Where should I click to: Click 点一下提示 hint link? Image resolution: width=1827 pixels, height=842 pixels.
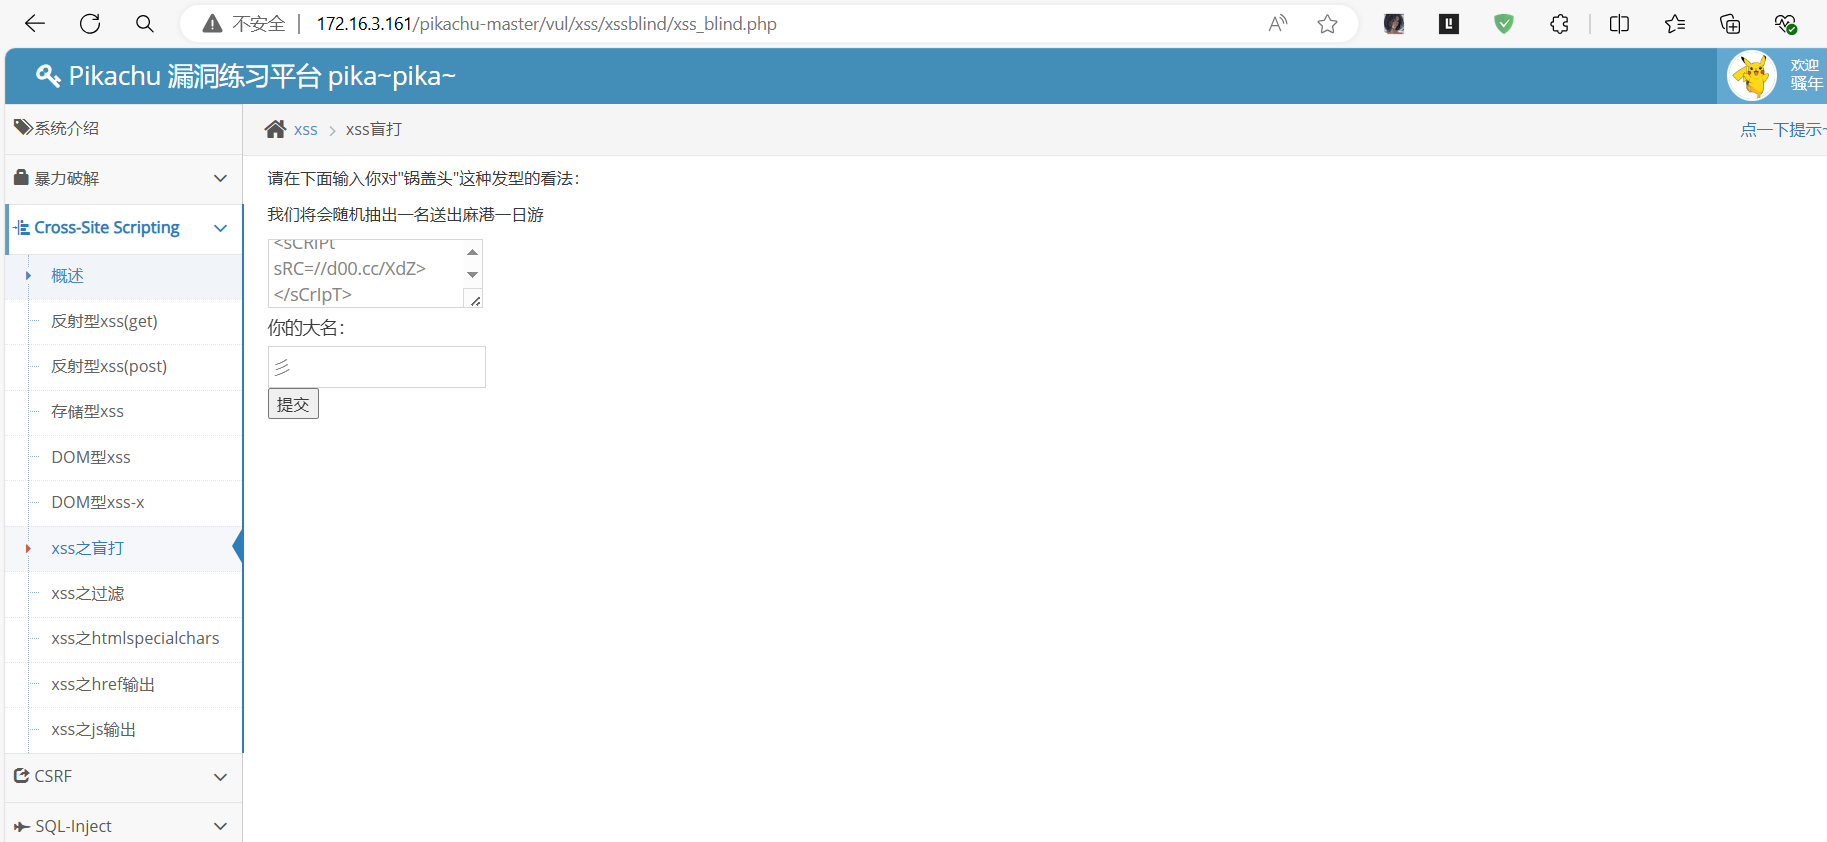(x=1783, y=130)
